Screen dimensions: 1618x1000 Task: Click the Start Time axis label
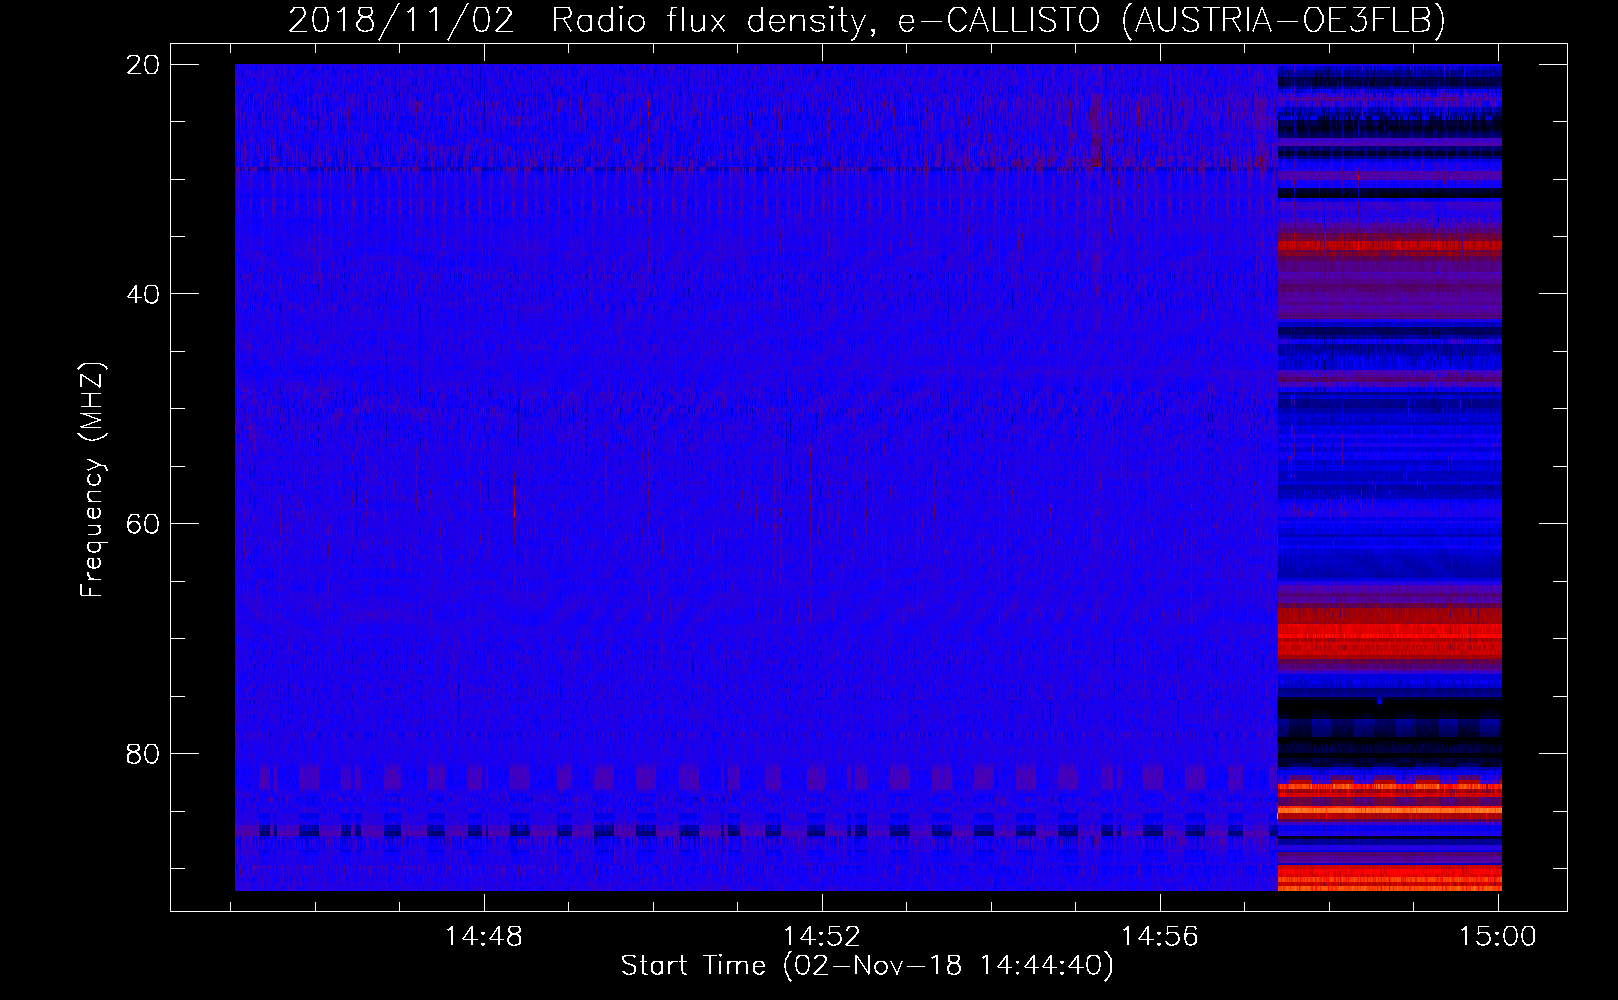867,966
